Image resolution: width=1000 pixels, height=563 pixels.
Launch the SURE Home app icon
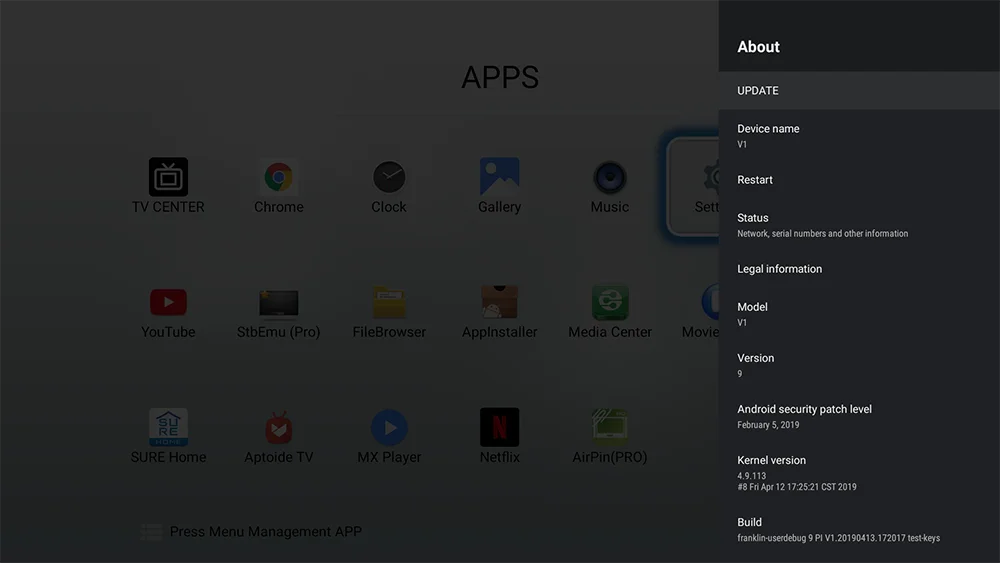(x=168, y=427)
